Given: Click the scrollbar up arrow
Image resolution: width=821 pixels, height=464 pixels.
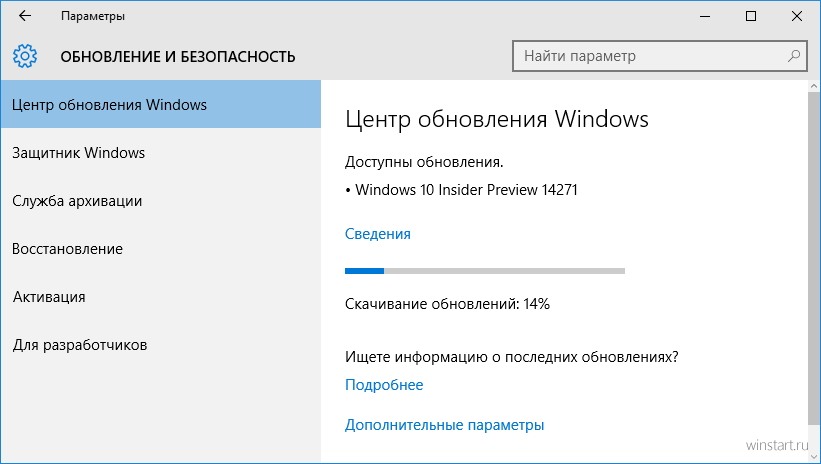Looking at the screenshot, I should pos(814,86).
